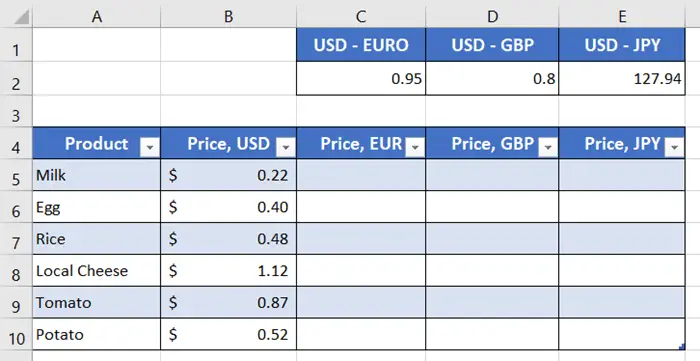Select the Price, EUR header cell
Image resolution: width=700 pixels, height=361 pixels.
point(361,143)
